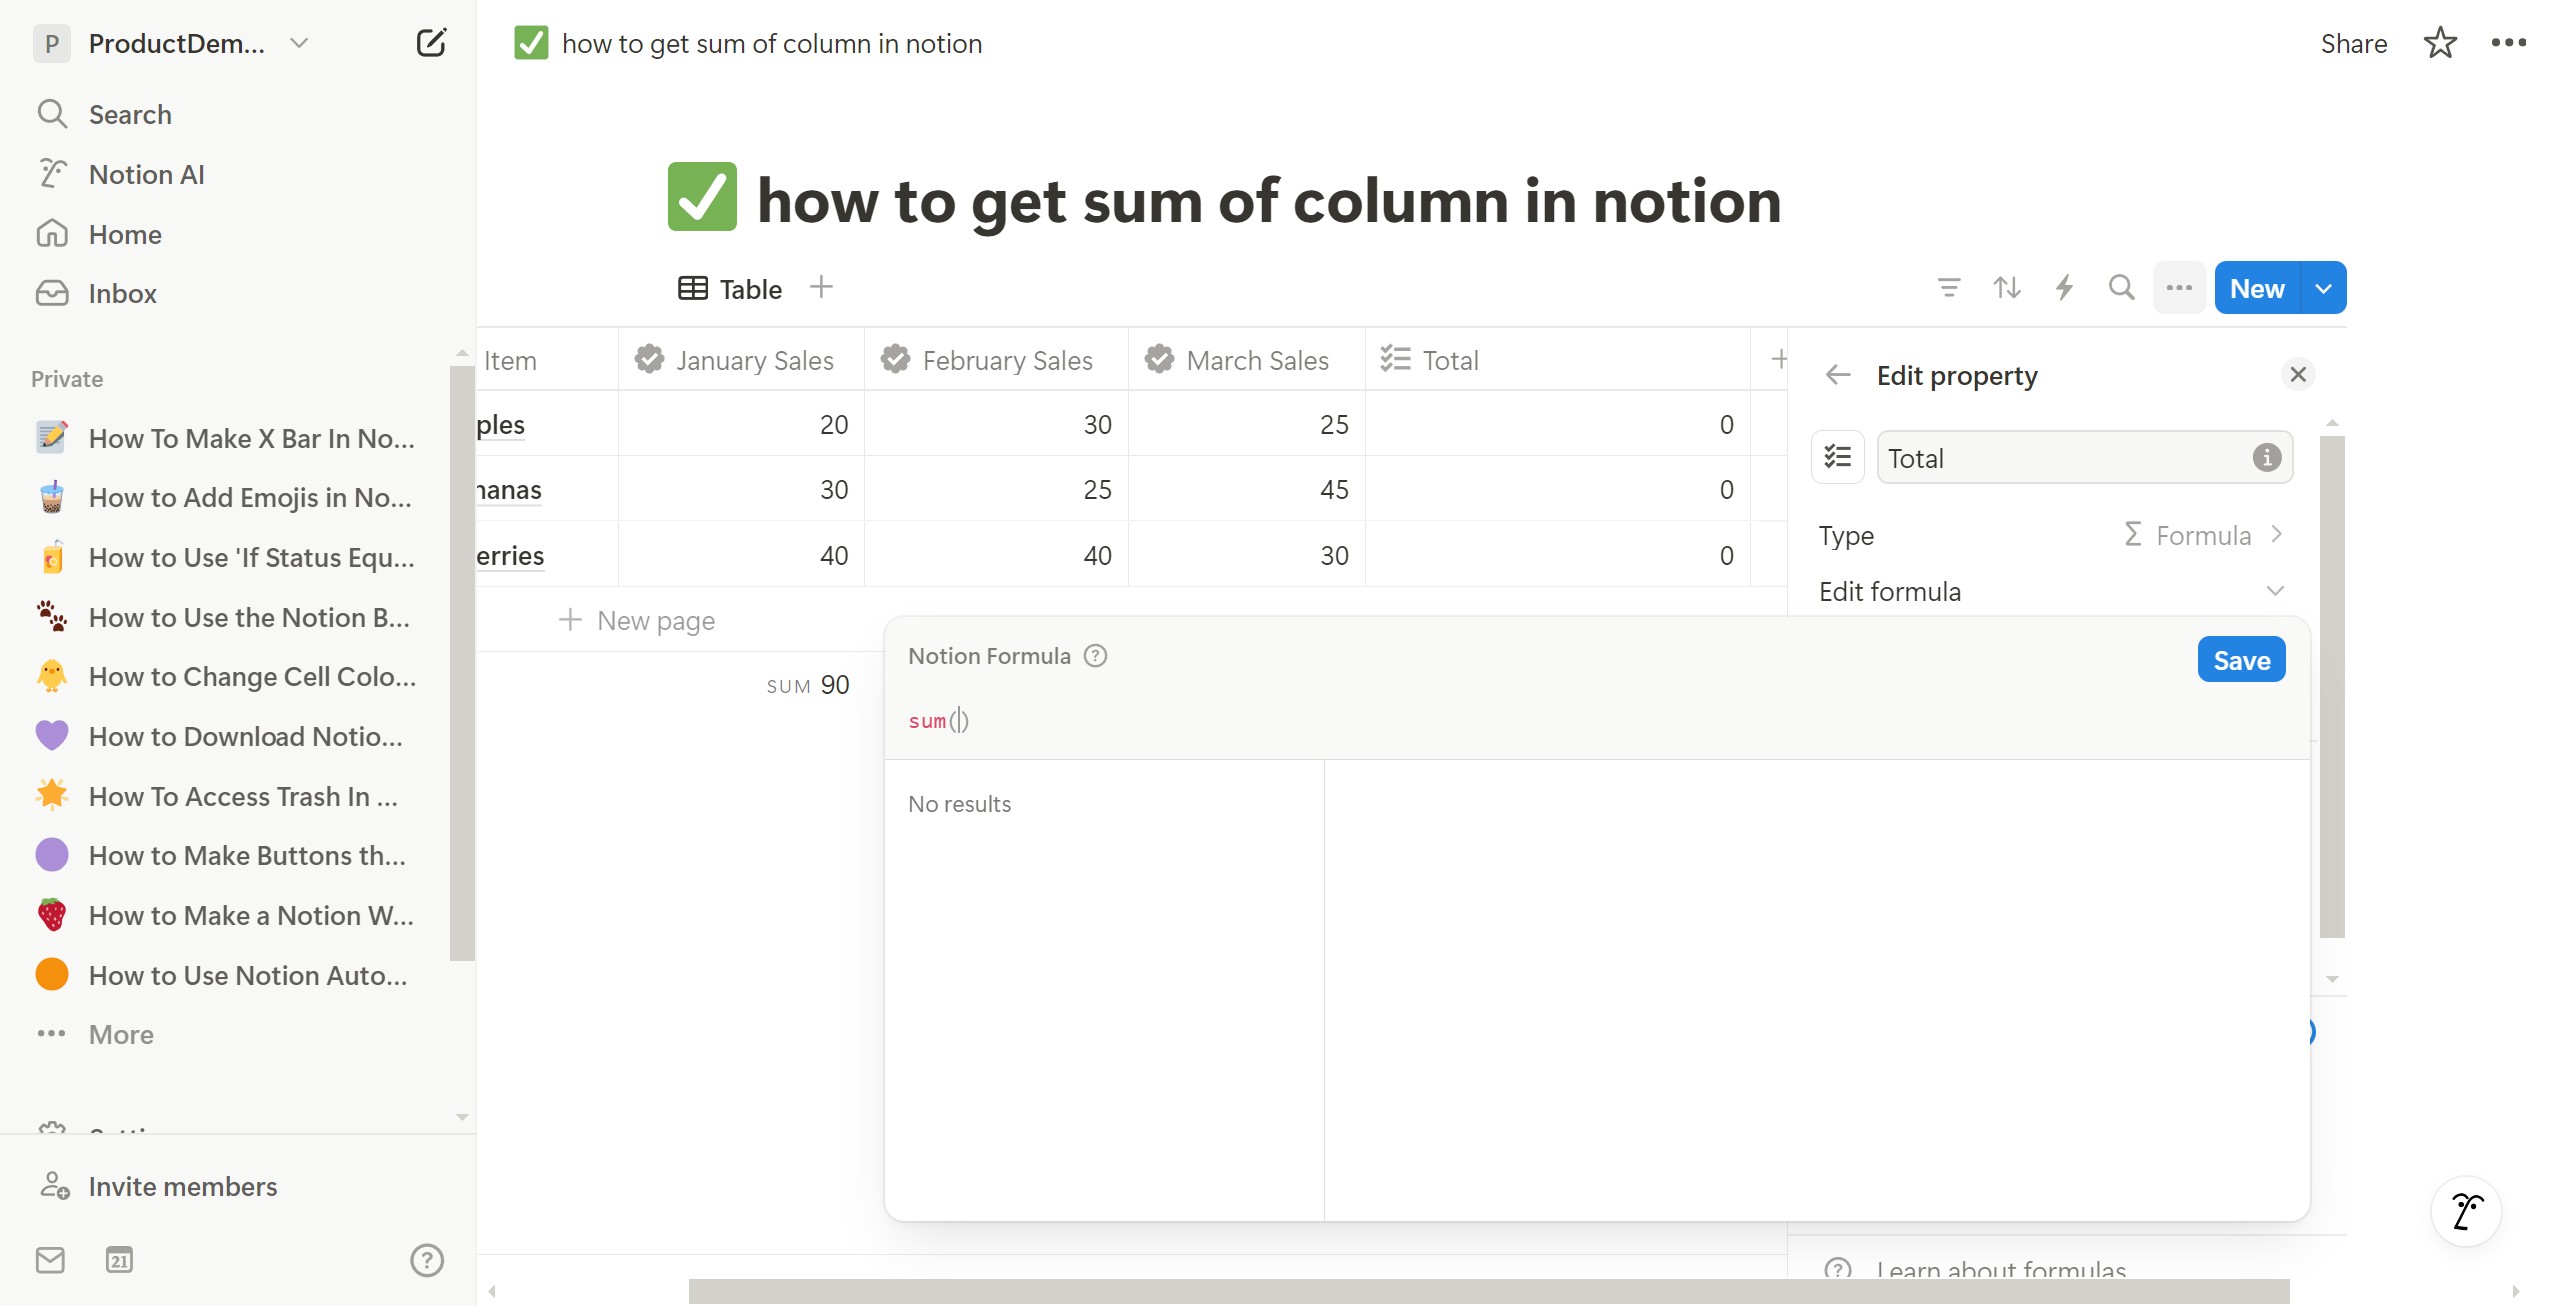Screen dimensions: 2561x1306
Task: Click the sort arrows icon
Action: pyautogui.click(x=2006, y=288)
